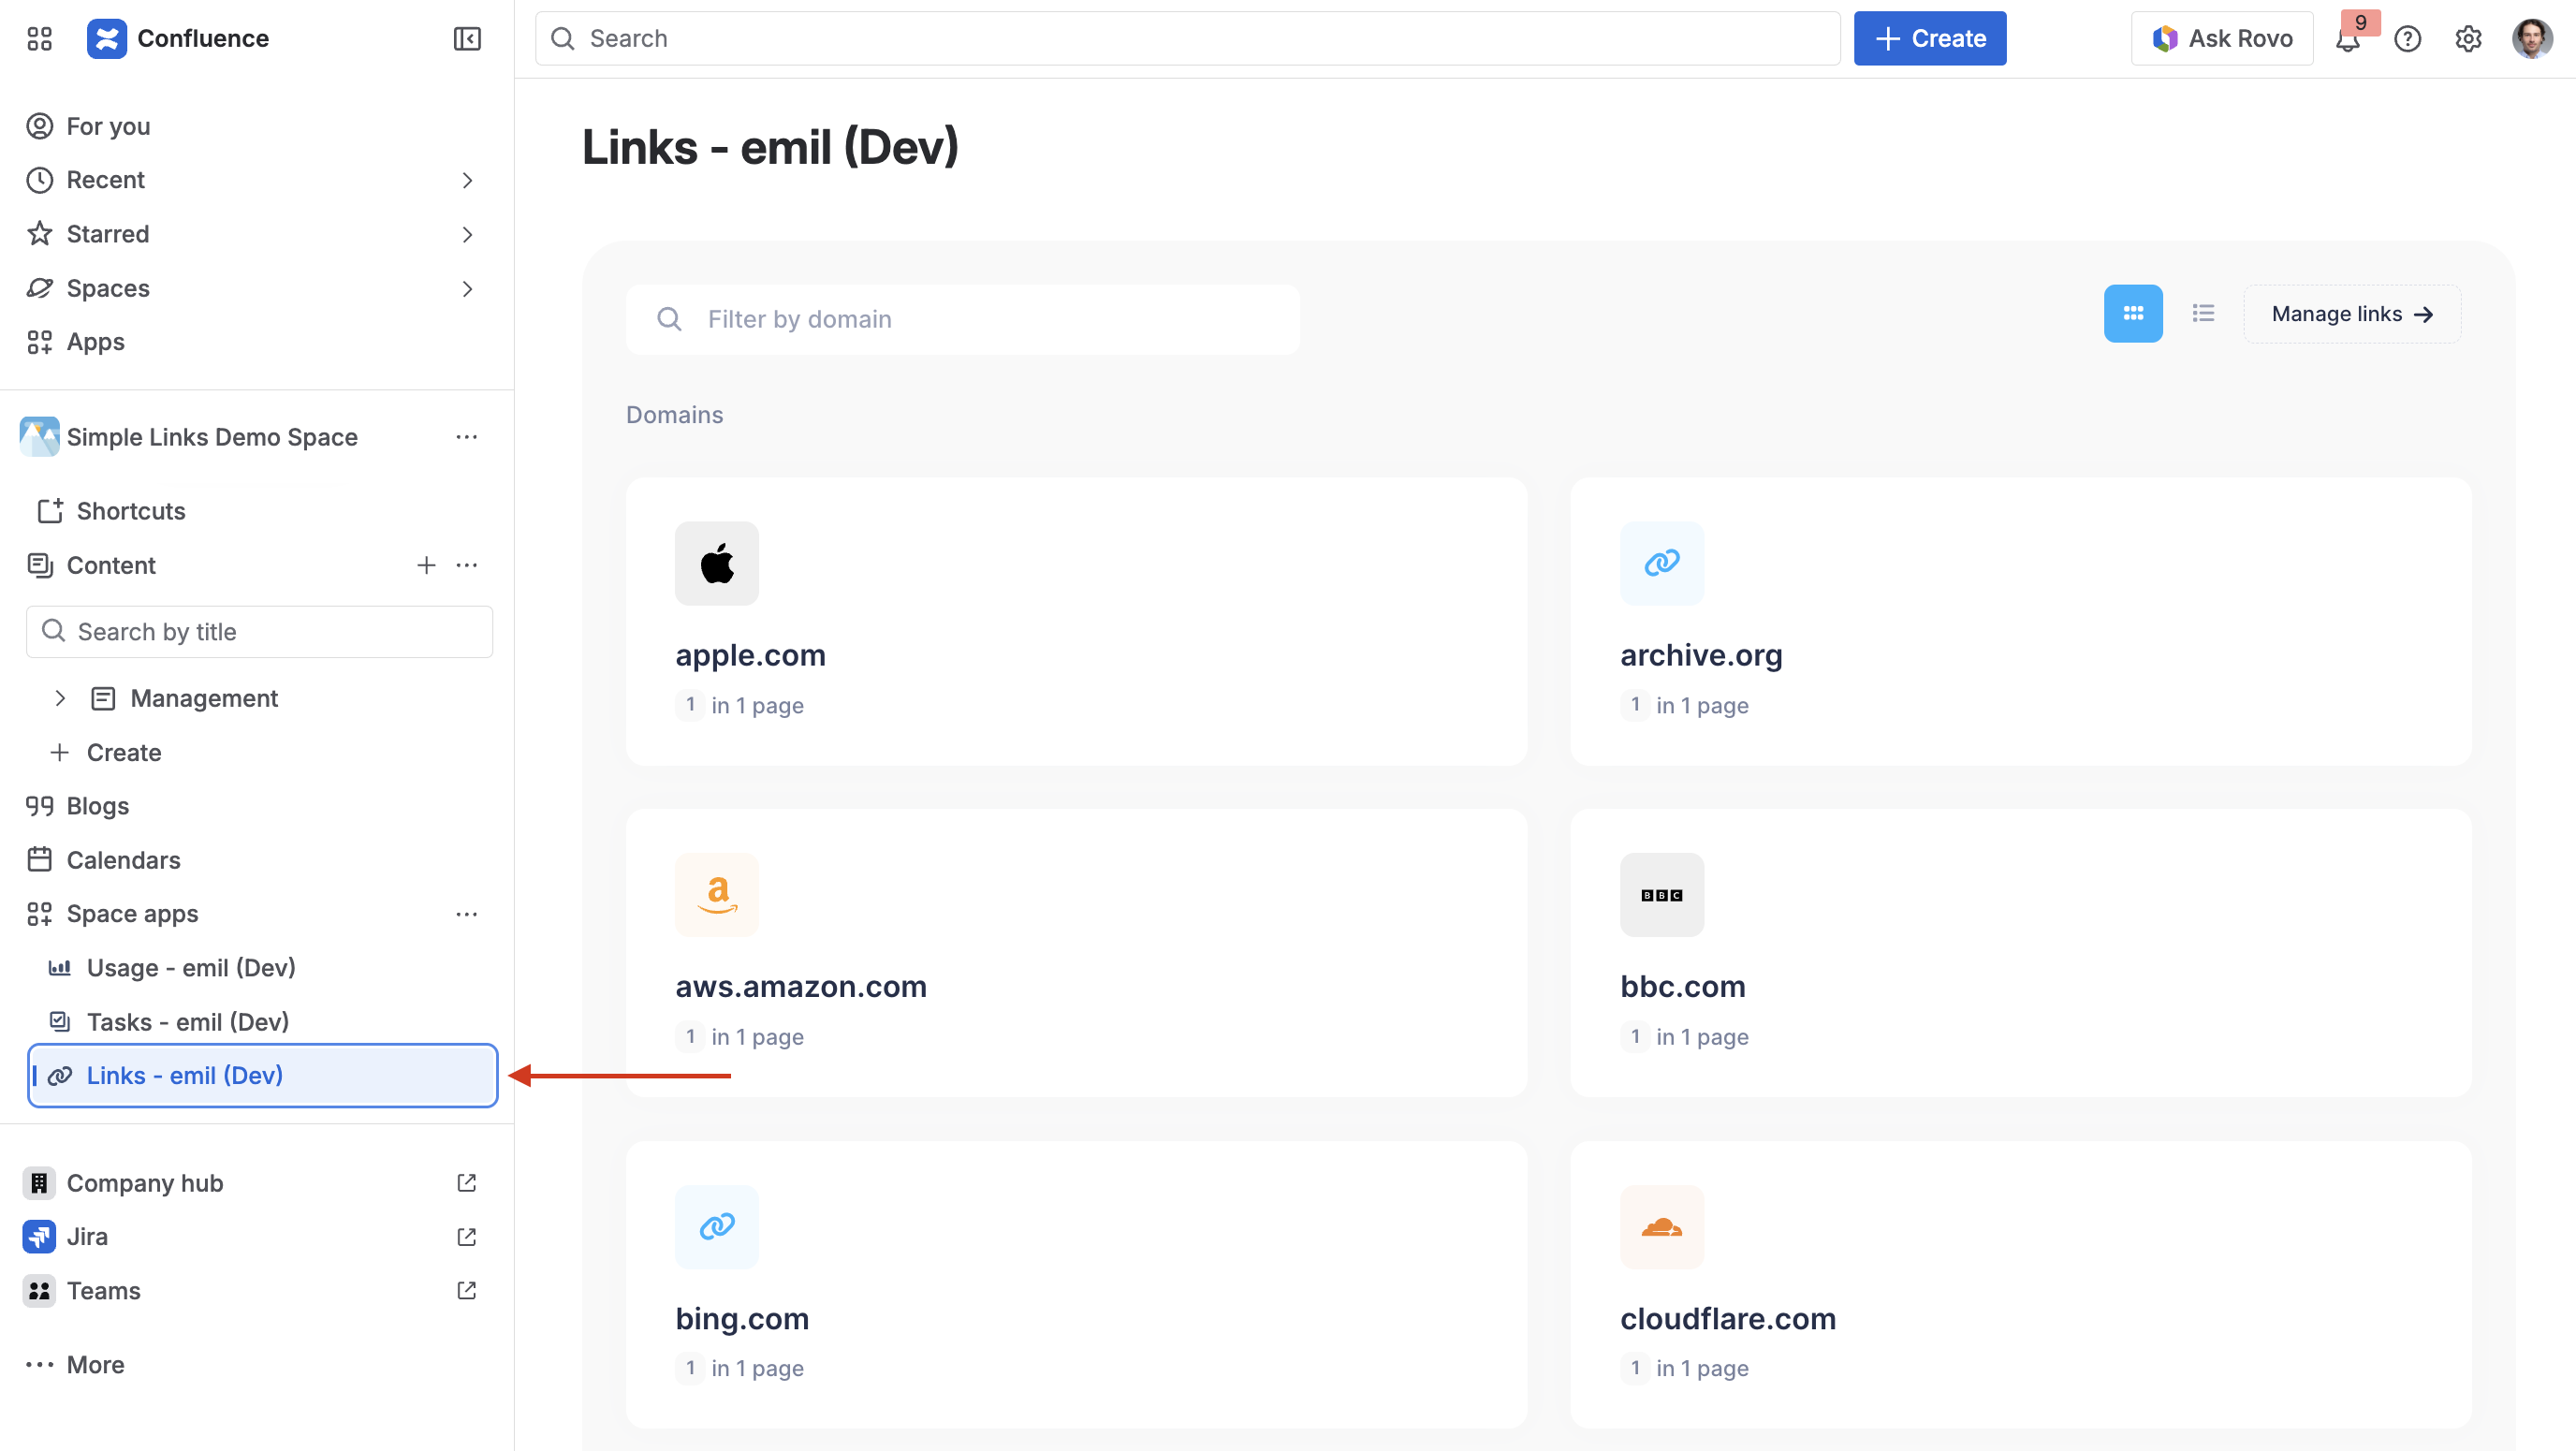Click the blue Create button
The height and width of the screenshot is (1451, 2576).
tap(1929, 39)
